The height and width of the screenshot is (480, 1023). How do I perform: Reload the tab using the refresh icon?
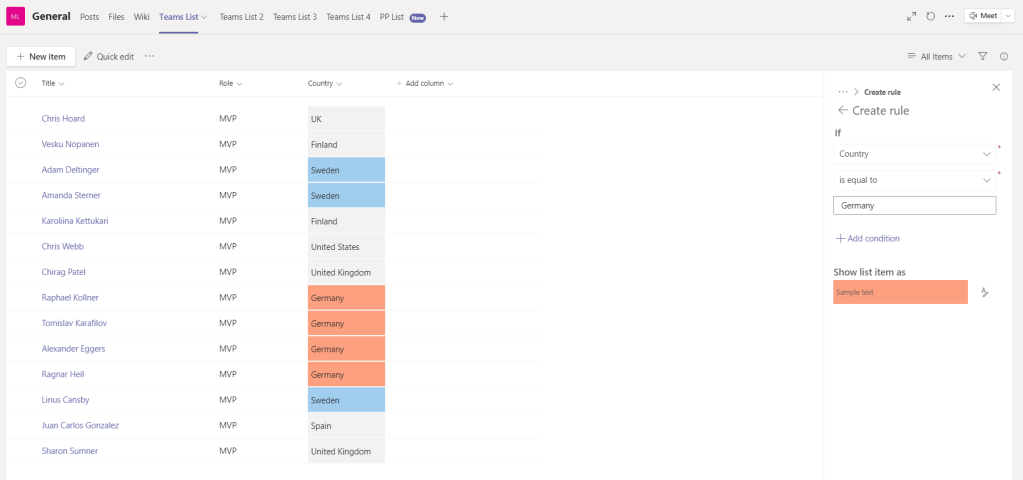coord(930,16)
